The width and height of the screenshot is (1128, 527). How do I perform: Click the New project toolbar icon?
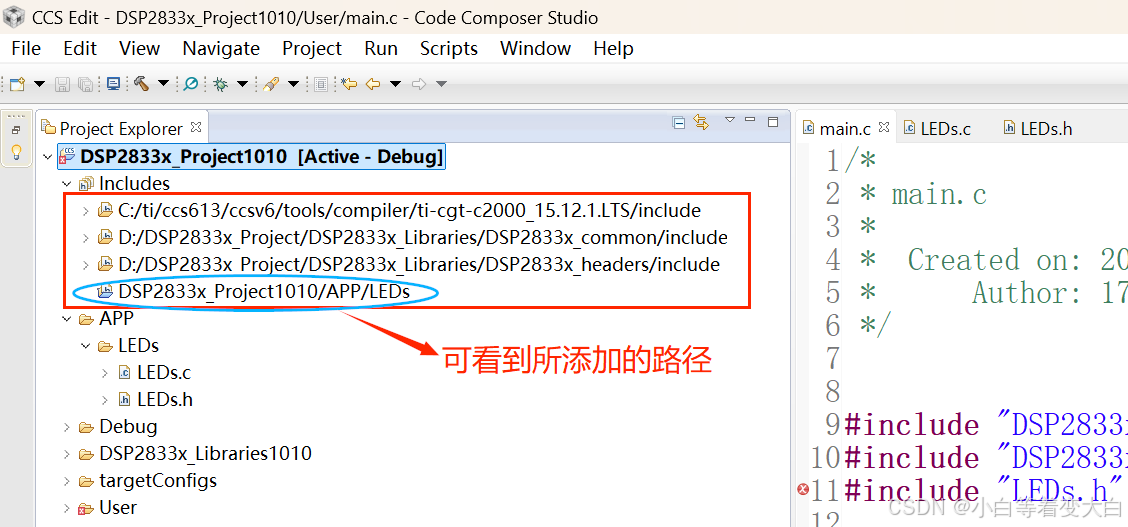(17, 84)
